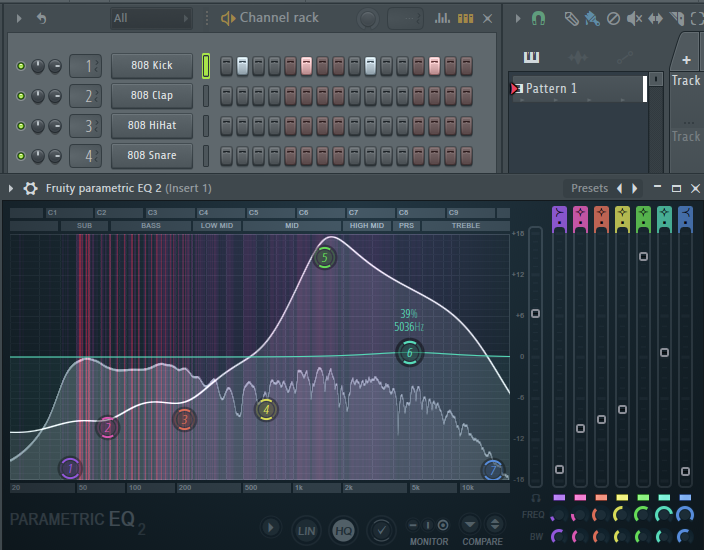
Task: Toggle the LIN linear phase button
Action: [307, 531]
